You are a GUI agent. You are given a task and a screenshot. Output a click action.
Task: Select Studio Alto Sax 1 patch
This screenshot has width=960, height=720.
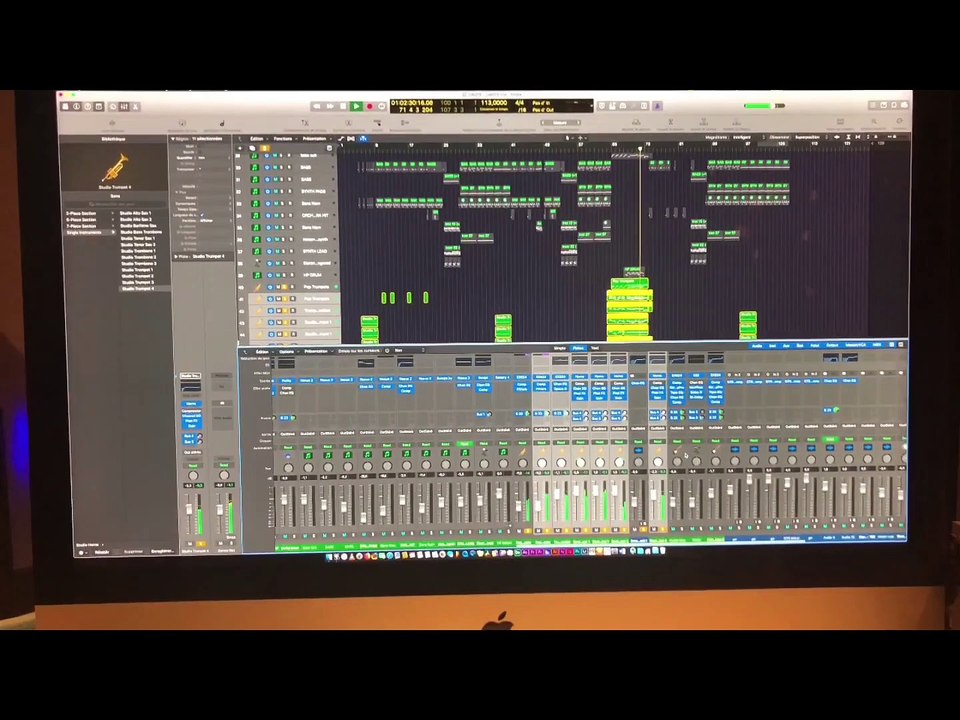click(x=136, y=213)
